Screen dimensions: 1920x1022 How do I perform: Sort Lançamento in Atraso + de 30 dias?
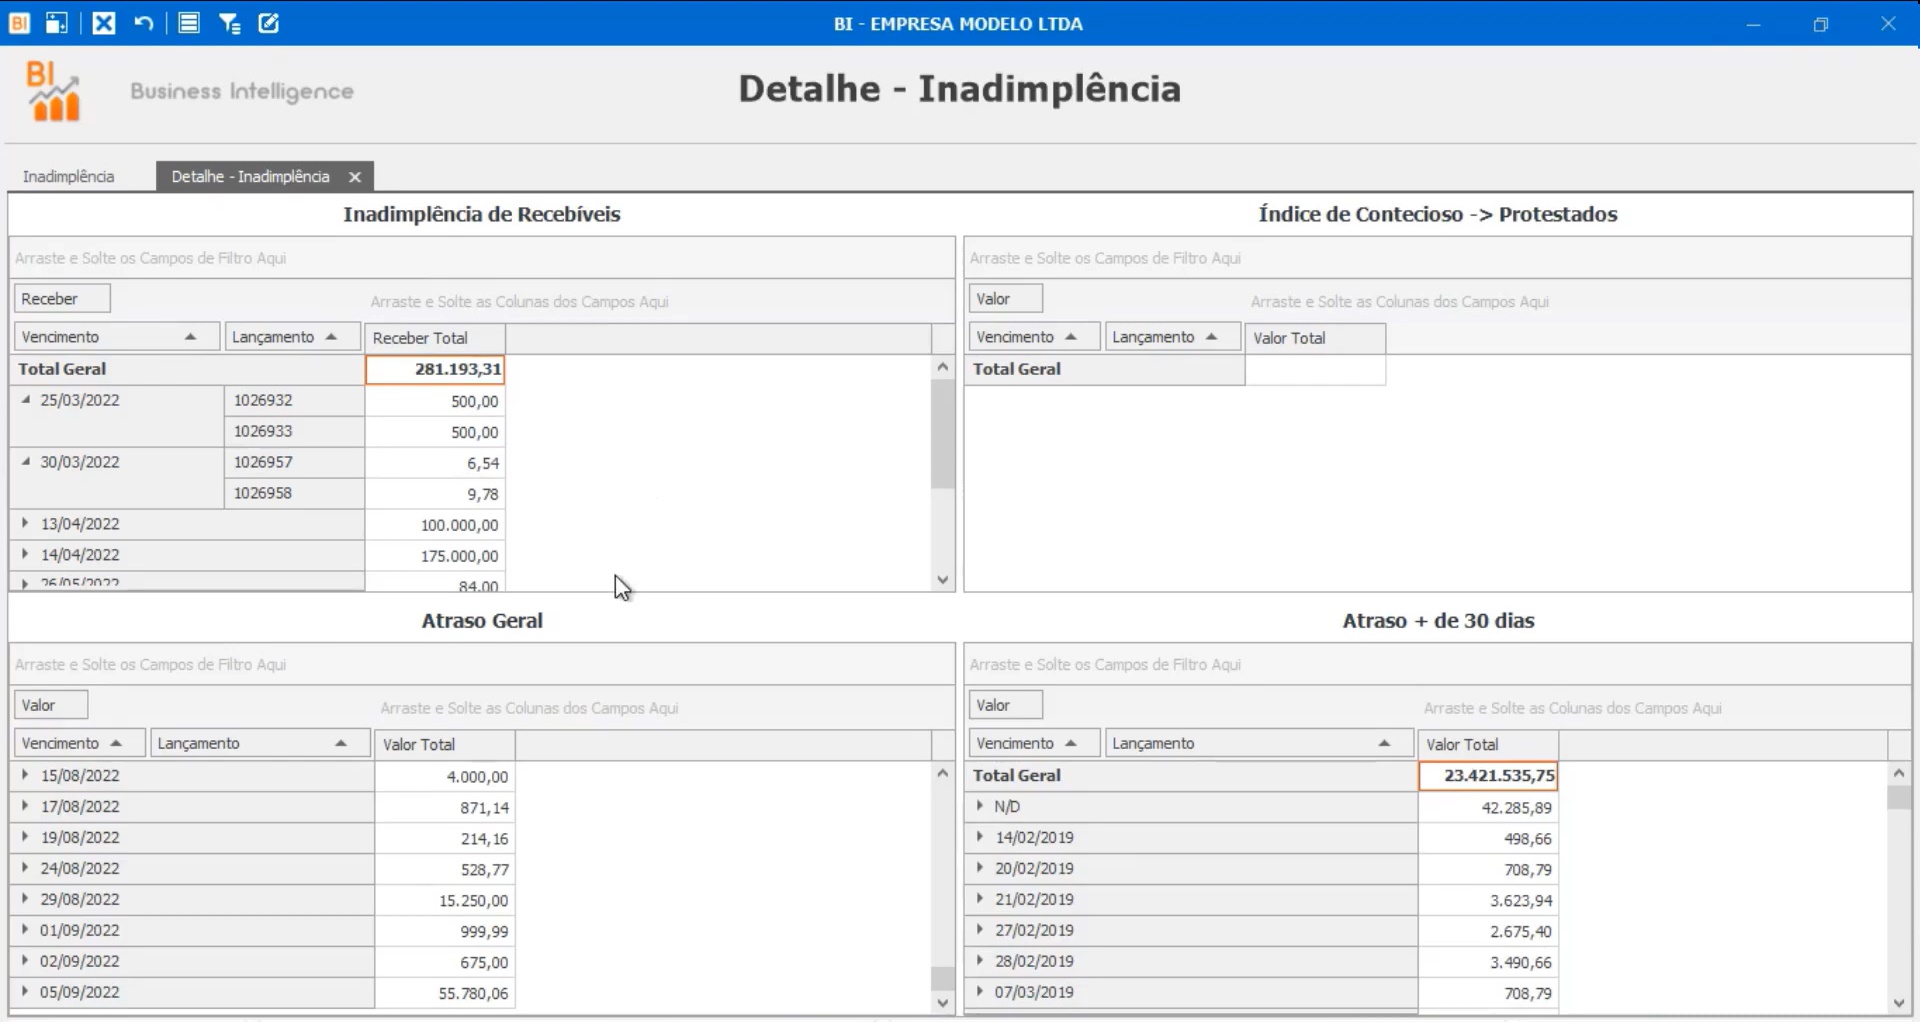pyautogui.click(x=1259, y=743)
